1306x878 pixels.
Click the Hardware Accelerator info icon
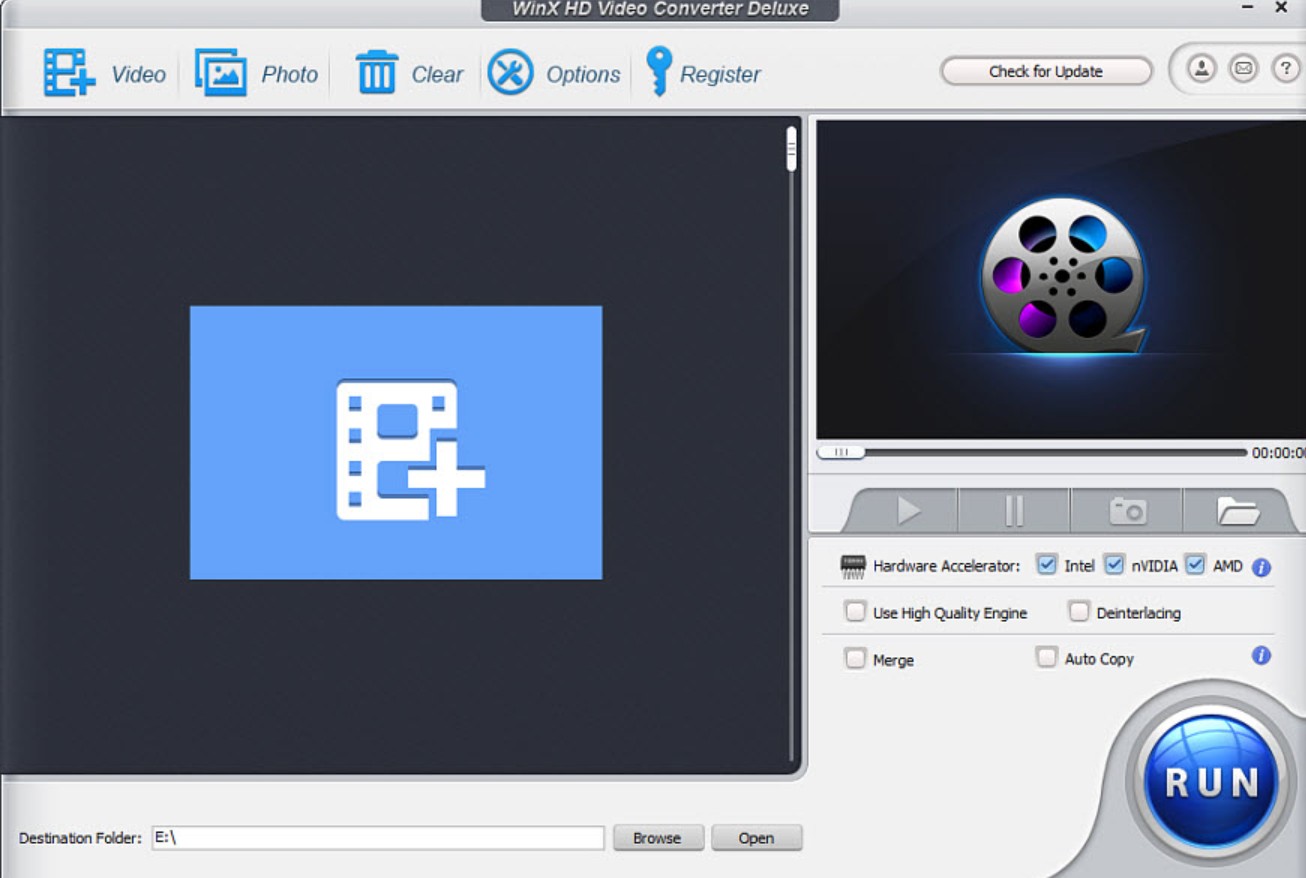(x=1261, y=567)
